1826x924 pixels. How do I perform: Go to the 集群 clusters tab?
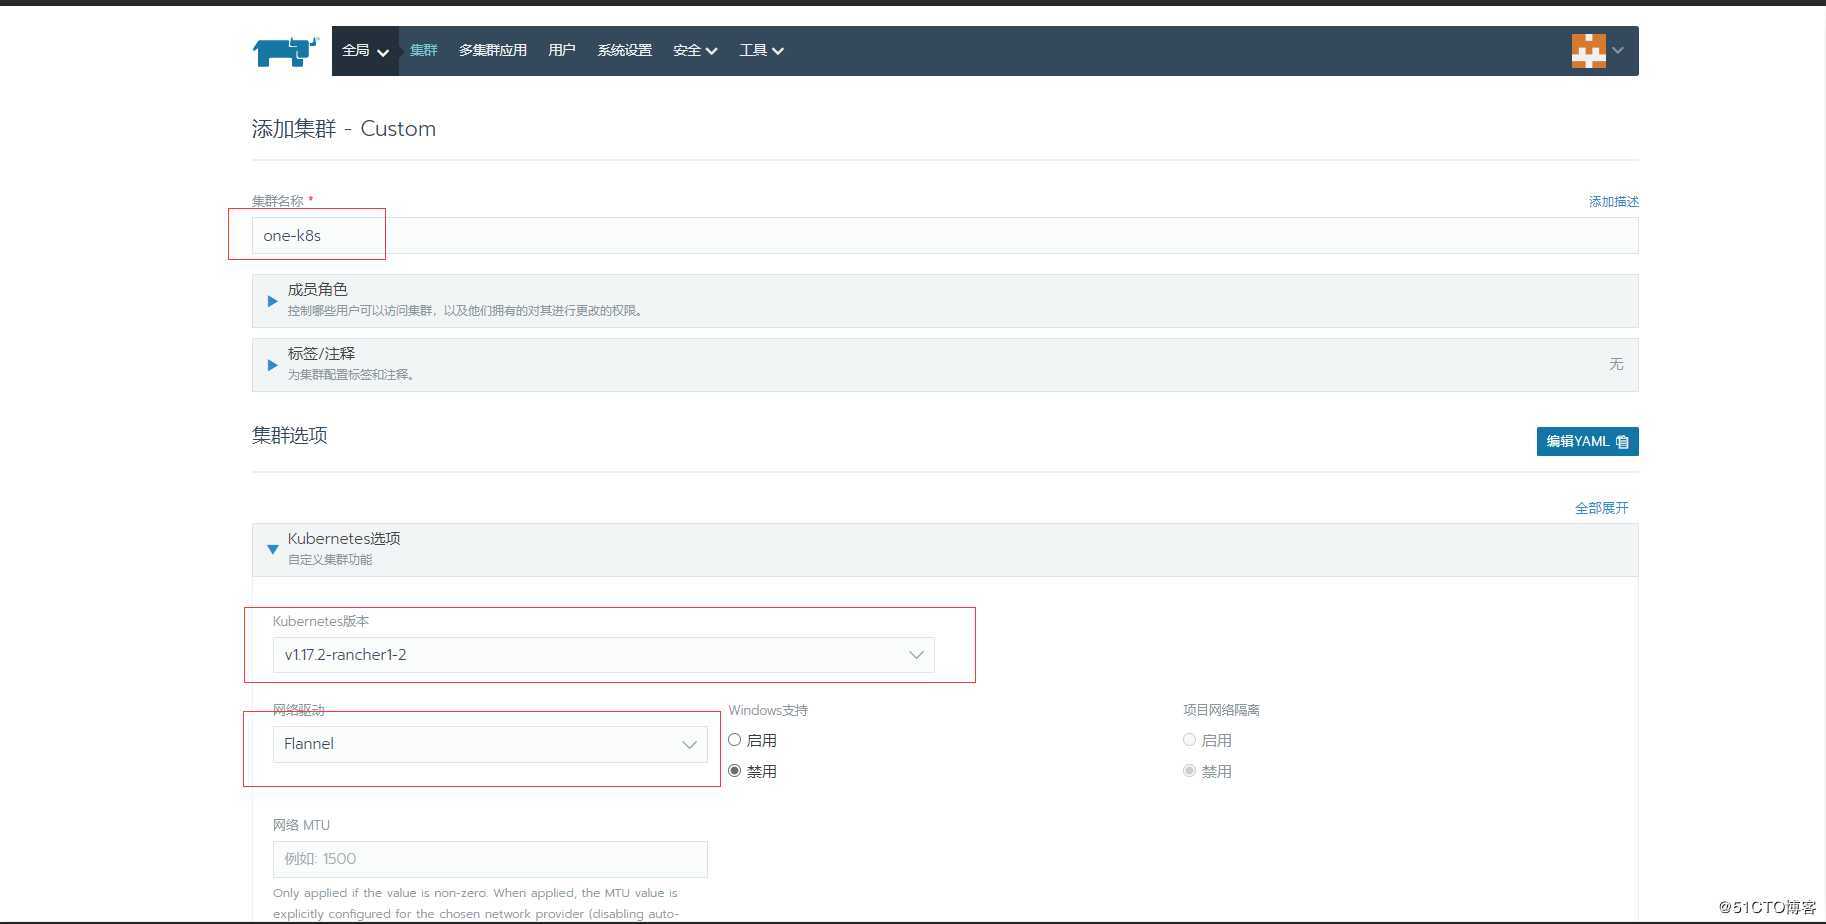[x=424, y=51]
